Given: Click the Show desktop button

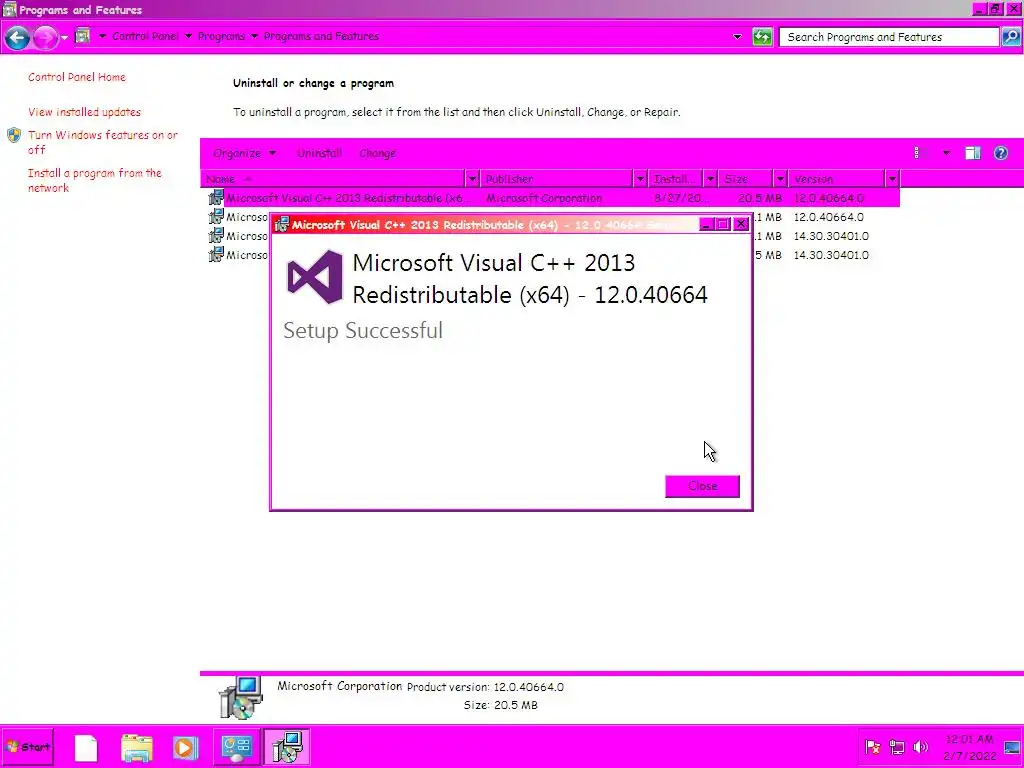Looking at the screenshot, I should click(1012, 747).
